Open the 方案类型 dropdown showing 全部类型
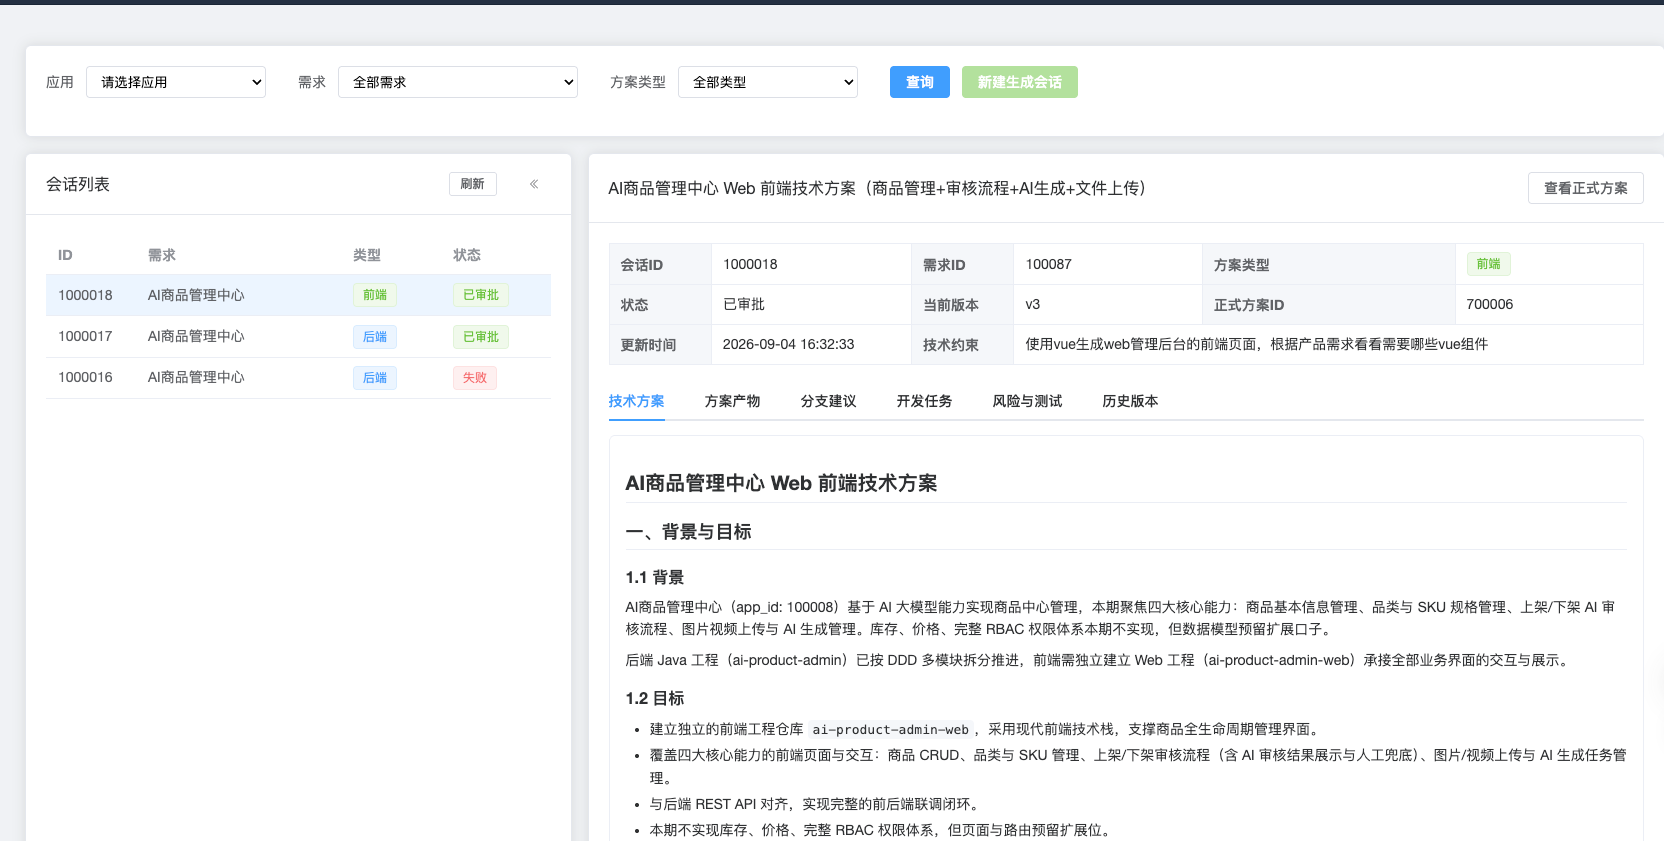This screenshot has width=1664, height=841. coord(768,82)
